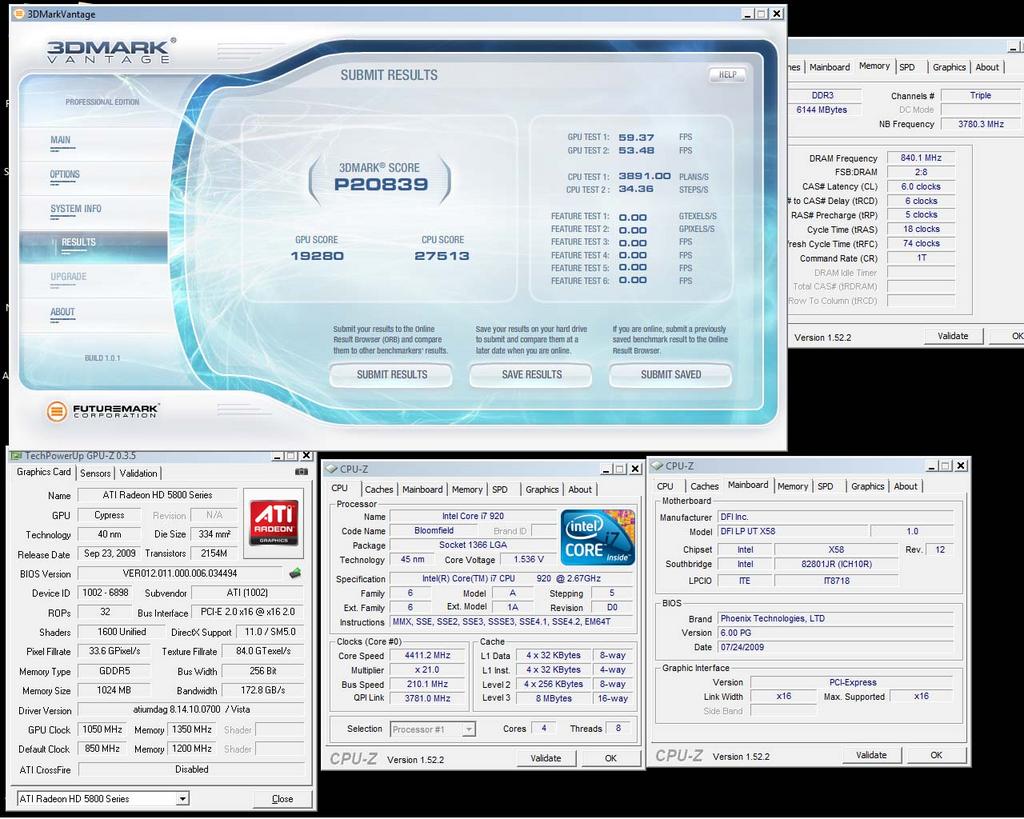
Task: Click the CPU score 27513 value
Action: (442, 255)
